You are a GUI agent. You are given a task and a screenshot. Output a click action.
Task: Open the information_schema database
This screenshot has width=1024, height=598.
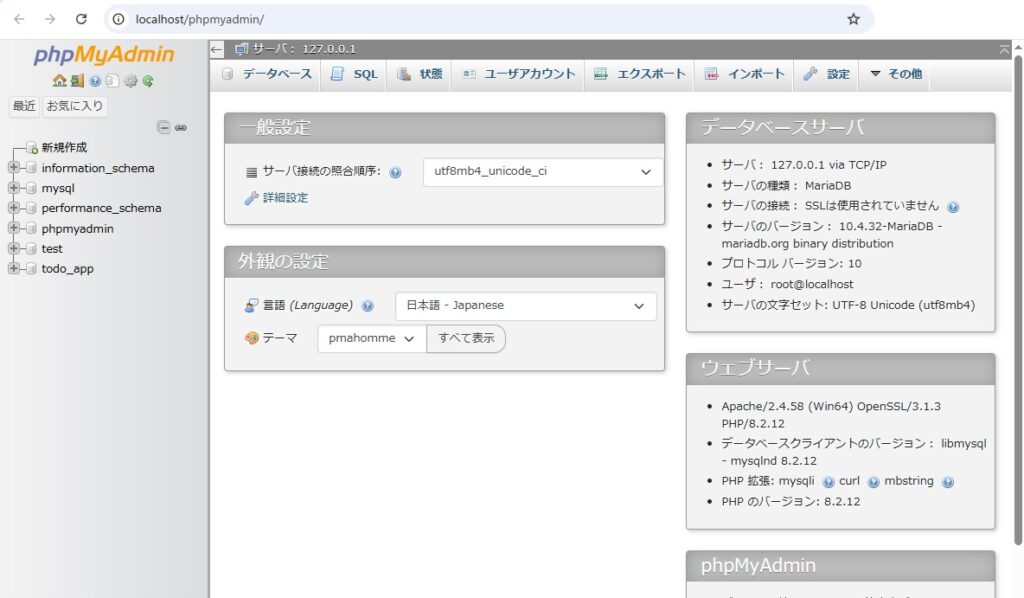(x=98, y=168)
